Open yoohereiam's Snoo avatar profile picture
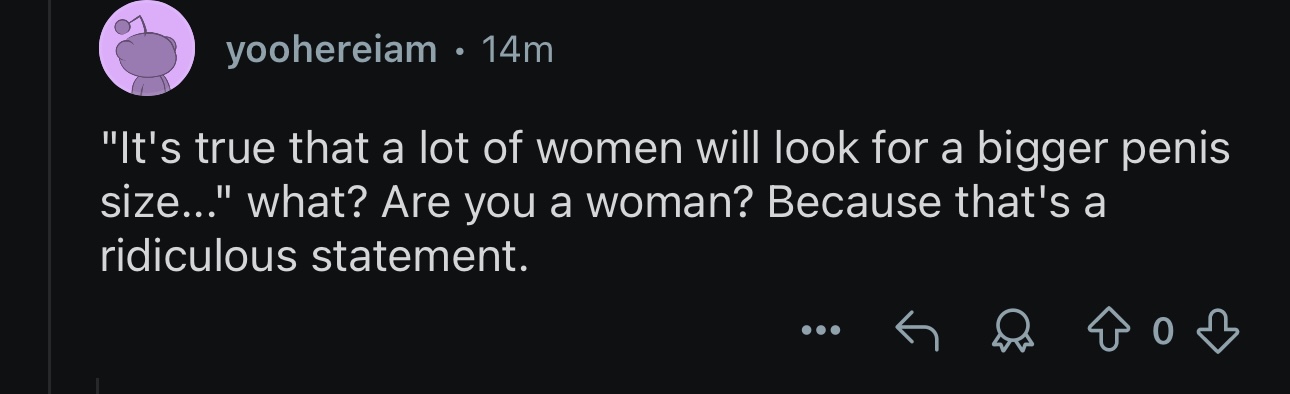 tap(145, 49)
